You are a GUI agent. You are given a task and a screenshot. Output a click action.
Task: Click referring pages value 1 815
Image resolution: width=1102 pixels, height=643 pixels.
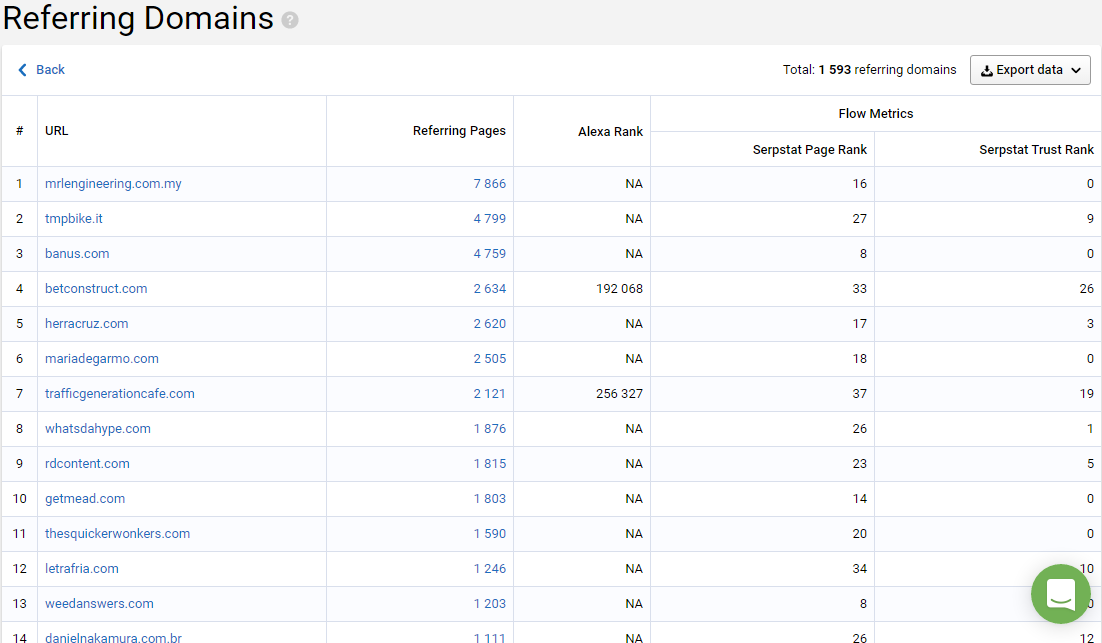[x=489, y=464]
